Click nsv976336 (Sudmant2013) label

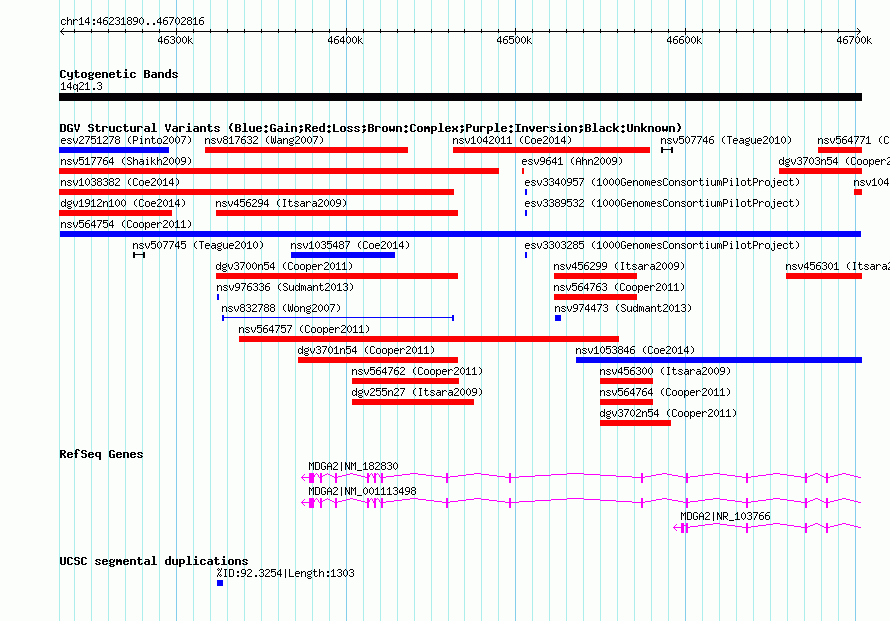point(285,287)
